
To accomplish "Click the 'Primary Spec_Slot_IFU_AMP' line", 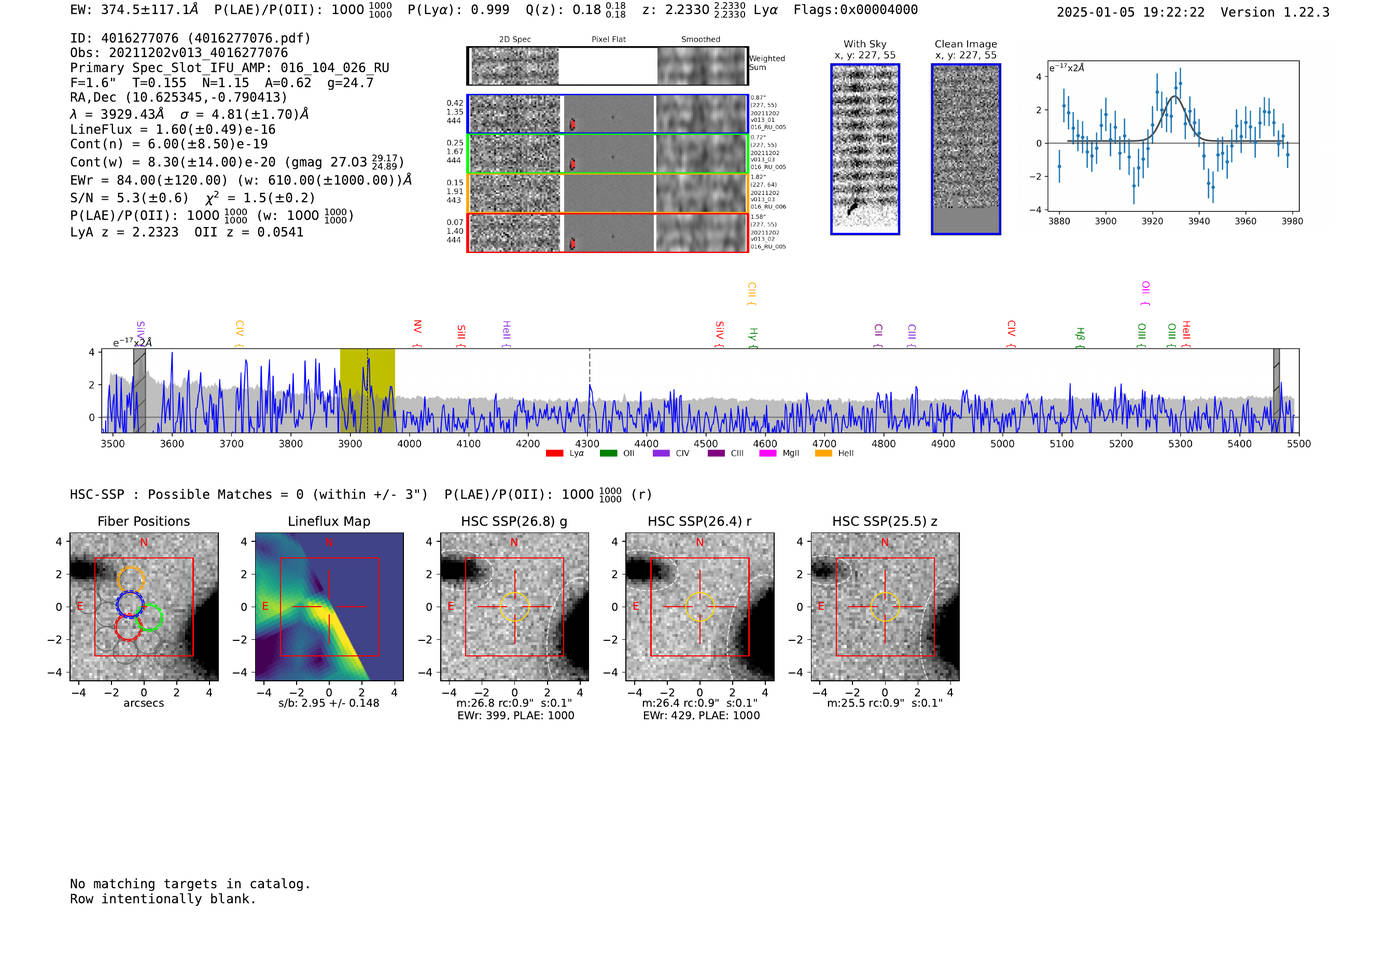I will click(230, 68).
